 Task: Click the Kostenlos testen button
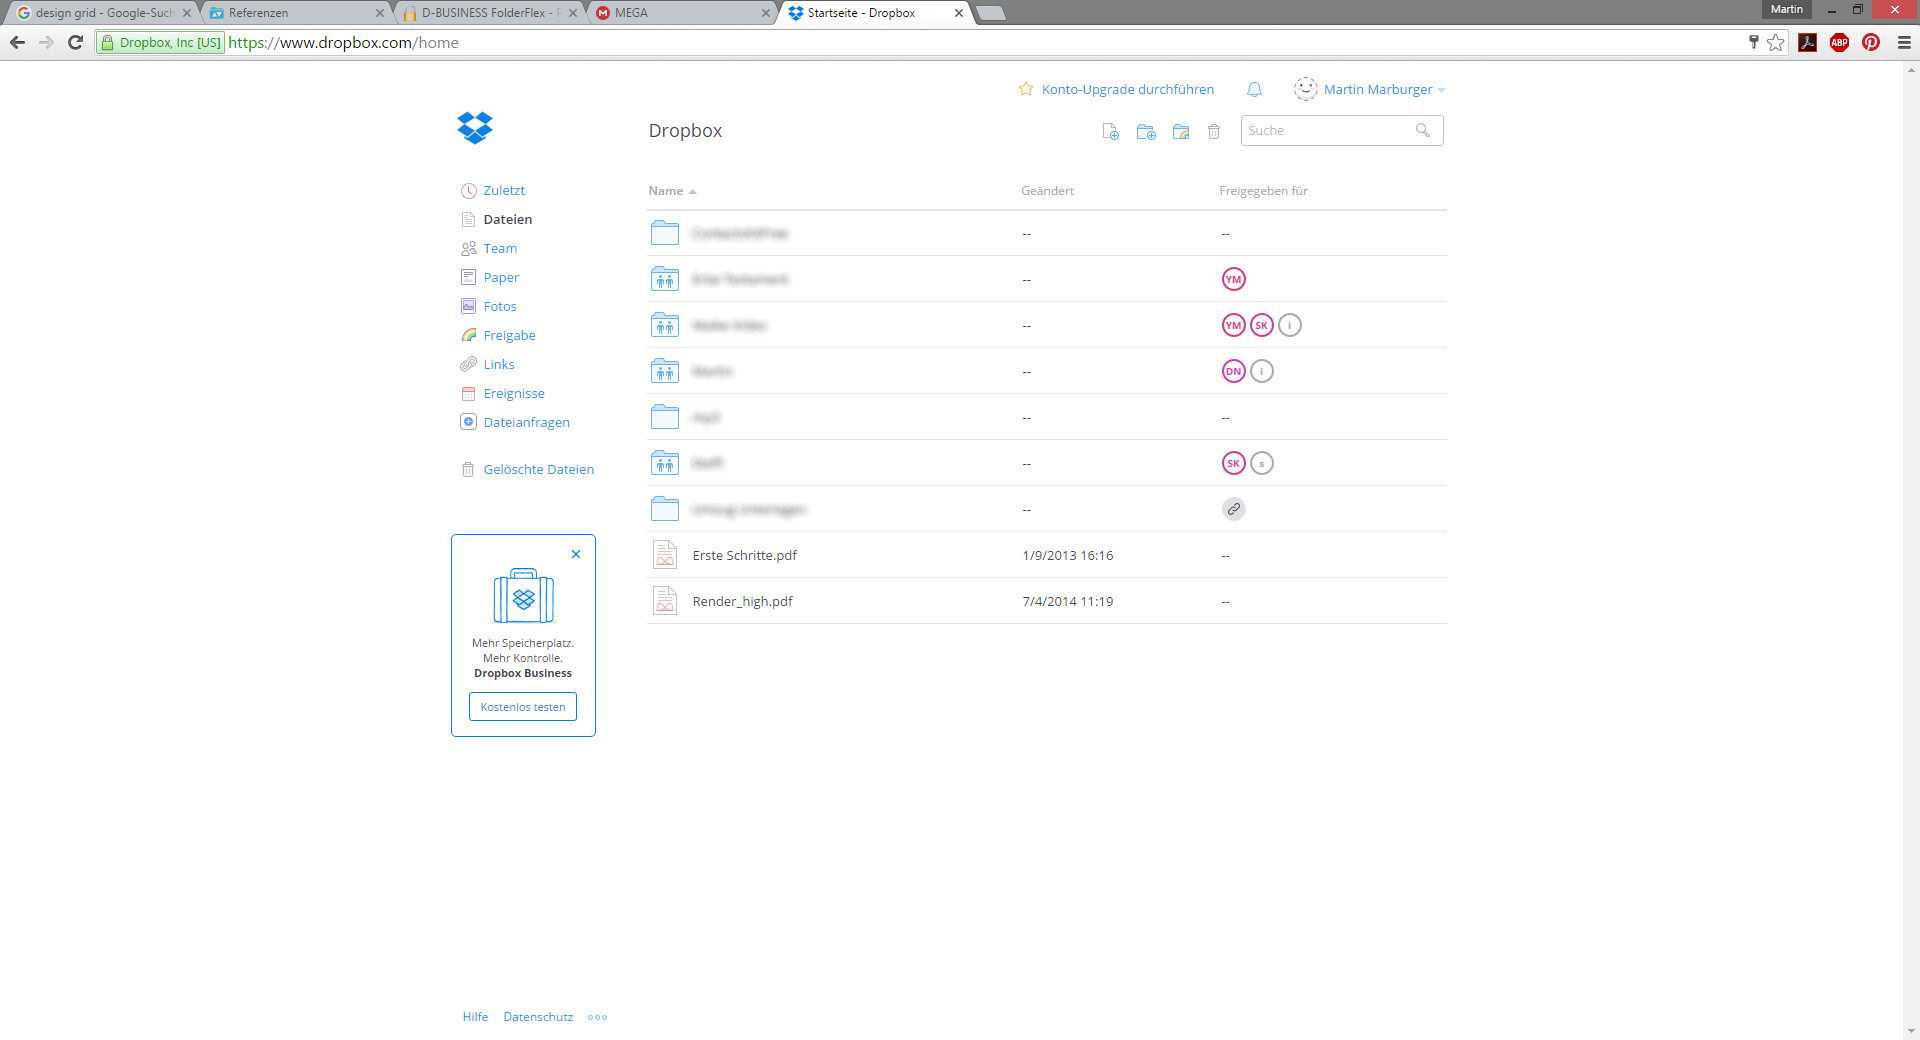pos(523,707)
